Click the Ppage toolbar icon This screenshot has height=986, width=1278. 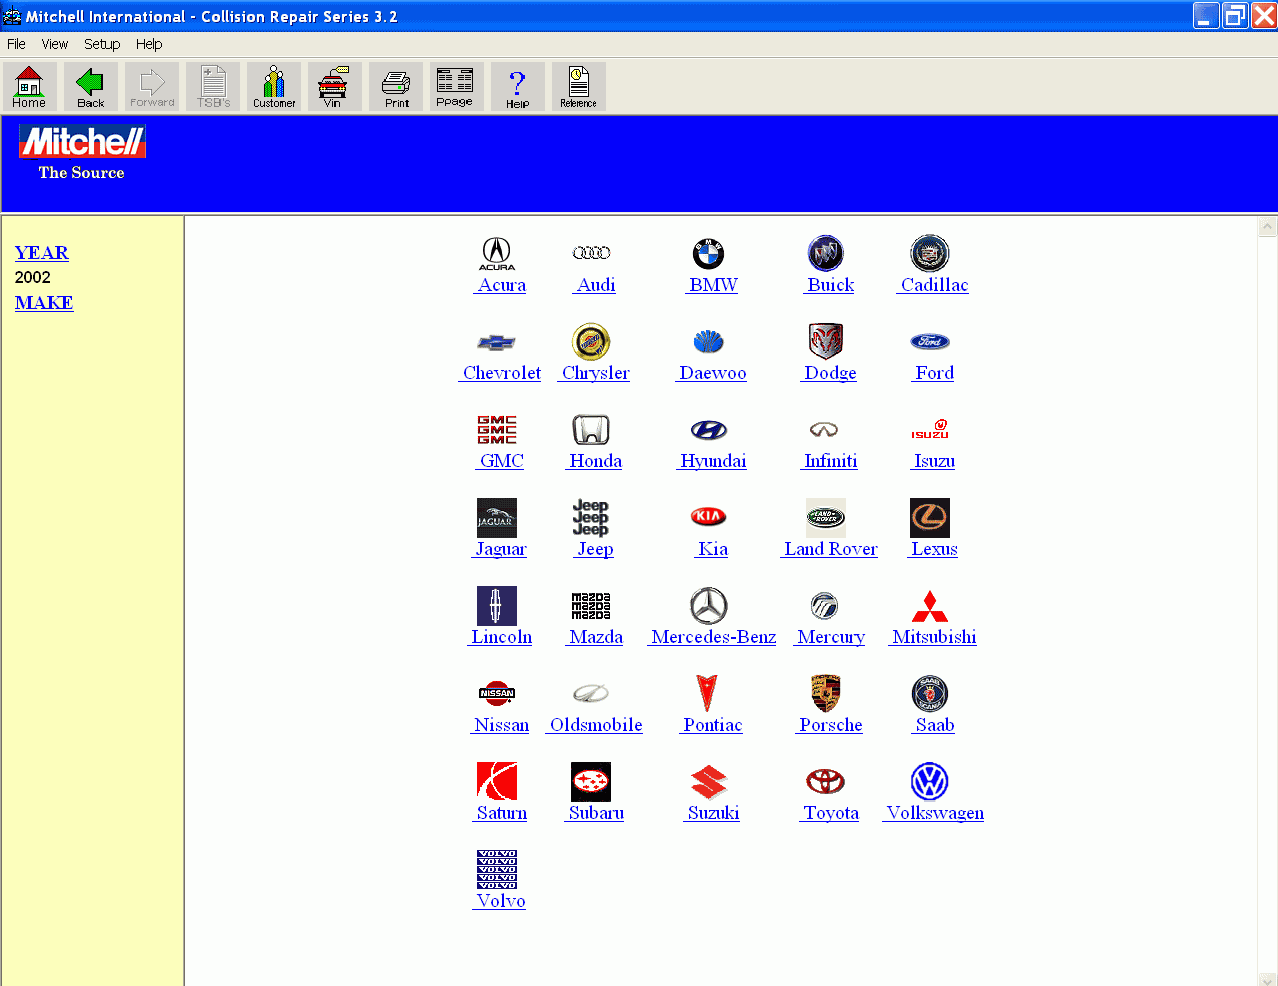456,87
